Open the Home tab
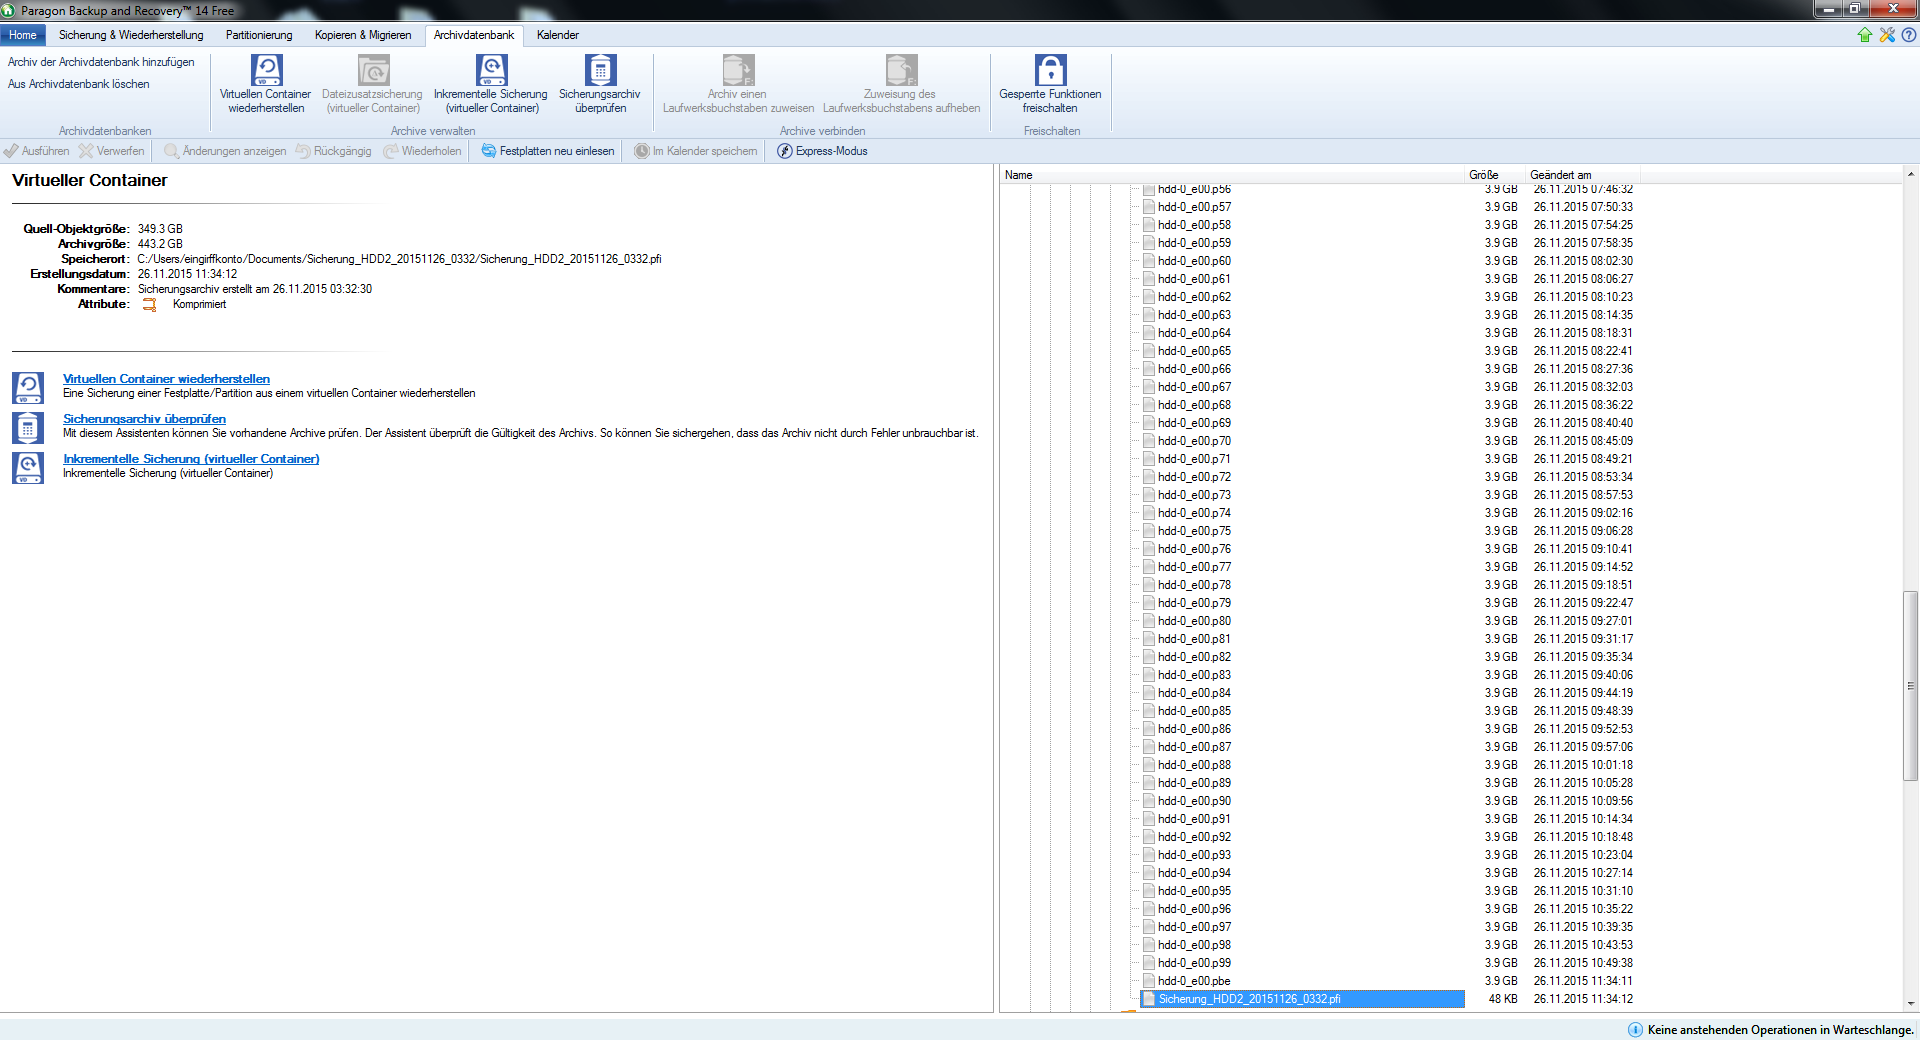1920x1040 pixels. (x=23, y=35)
